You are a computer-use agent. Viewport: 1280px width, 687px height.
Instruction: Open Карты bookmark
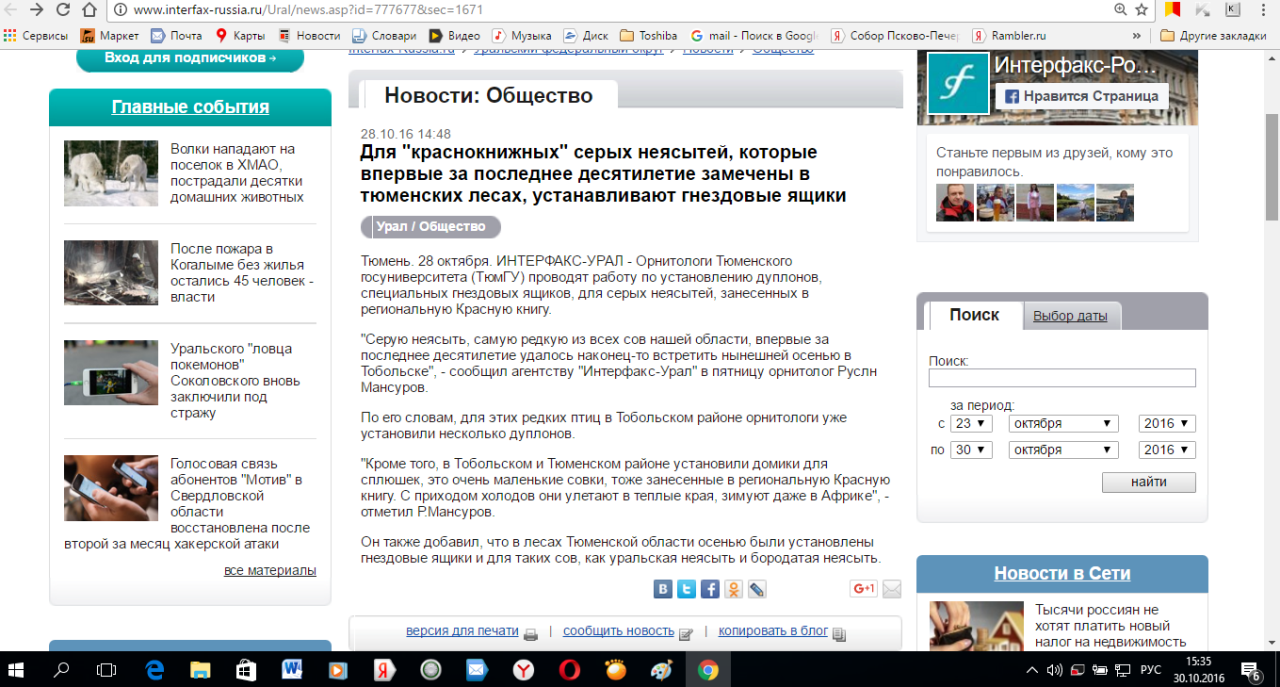pyautogui.click(x=240, y=36)
